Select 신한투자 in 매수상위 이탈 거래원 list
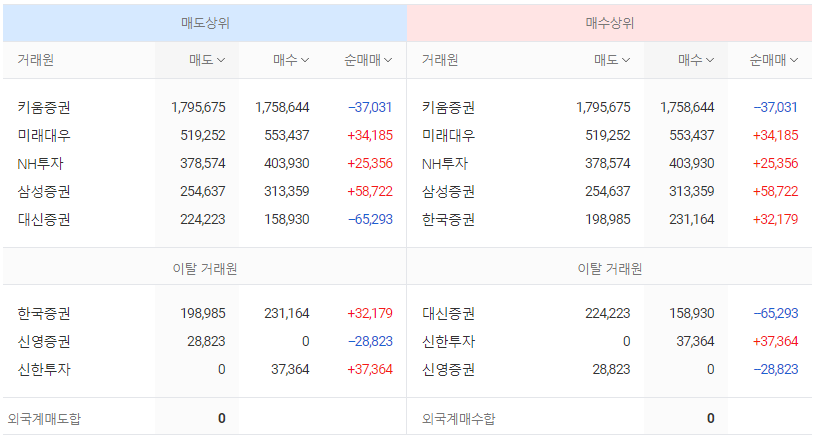818x438 pixels. [448, 342]
